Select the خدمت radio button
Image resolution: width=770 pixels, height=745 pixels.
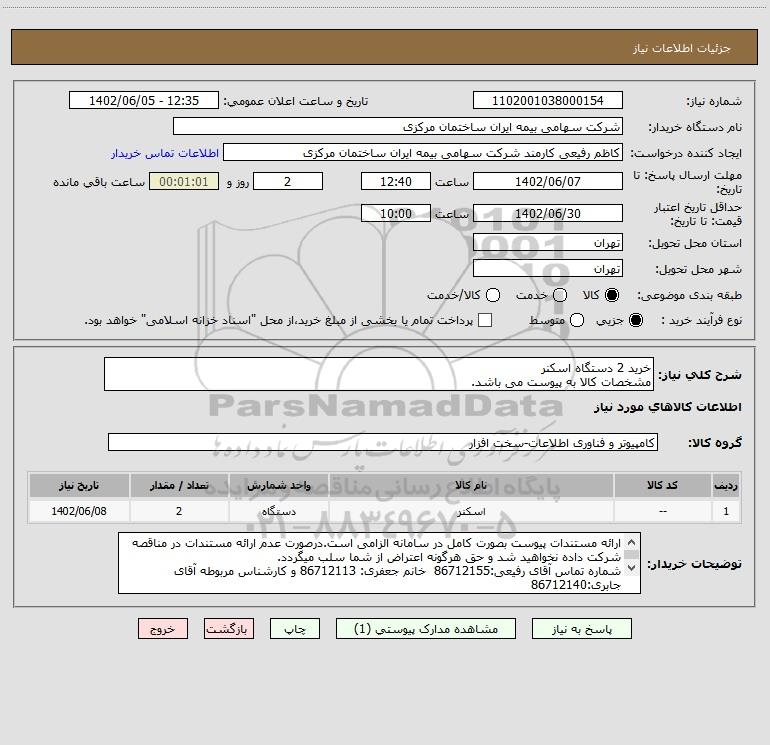pyautogui.click(x=560, y=295)
